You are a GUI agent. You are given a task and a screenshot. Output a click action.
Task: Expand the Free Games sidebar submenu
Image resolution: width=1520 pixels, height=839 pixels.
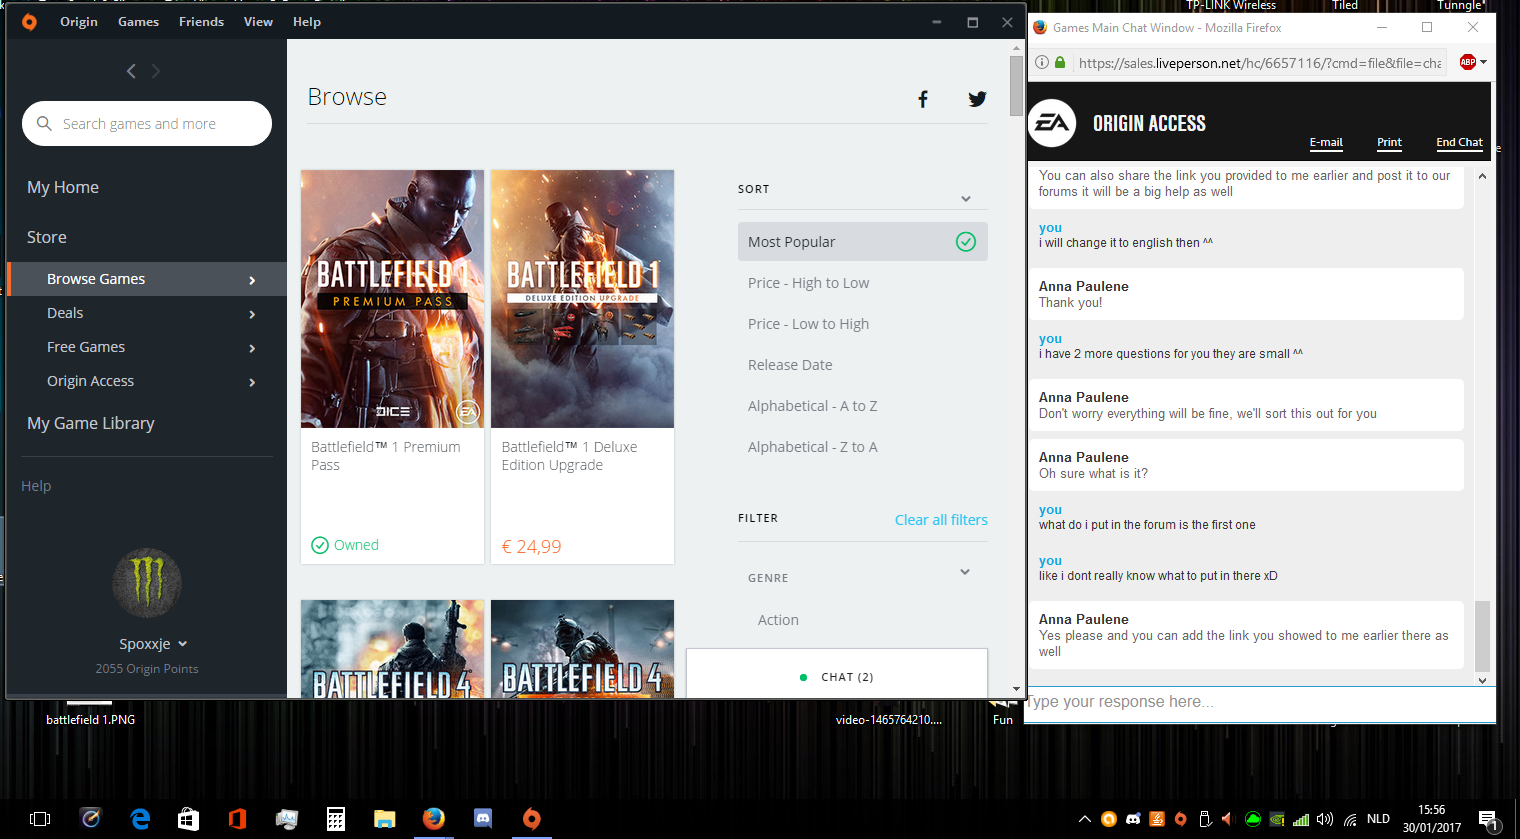point(252,348)
